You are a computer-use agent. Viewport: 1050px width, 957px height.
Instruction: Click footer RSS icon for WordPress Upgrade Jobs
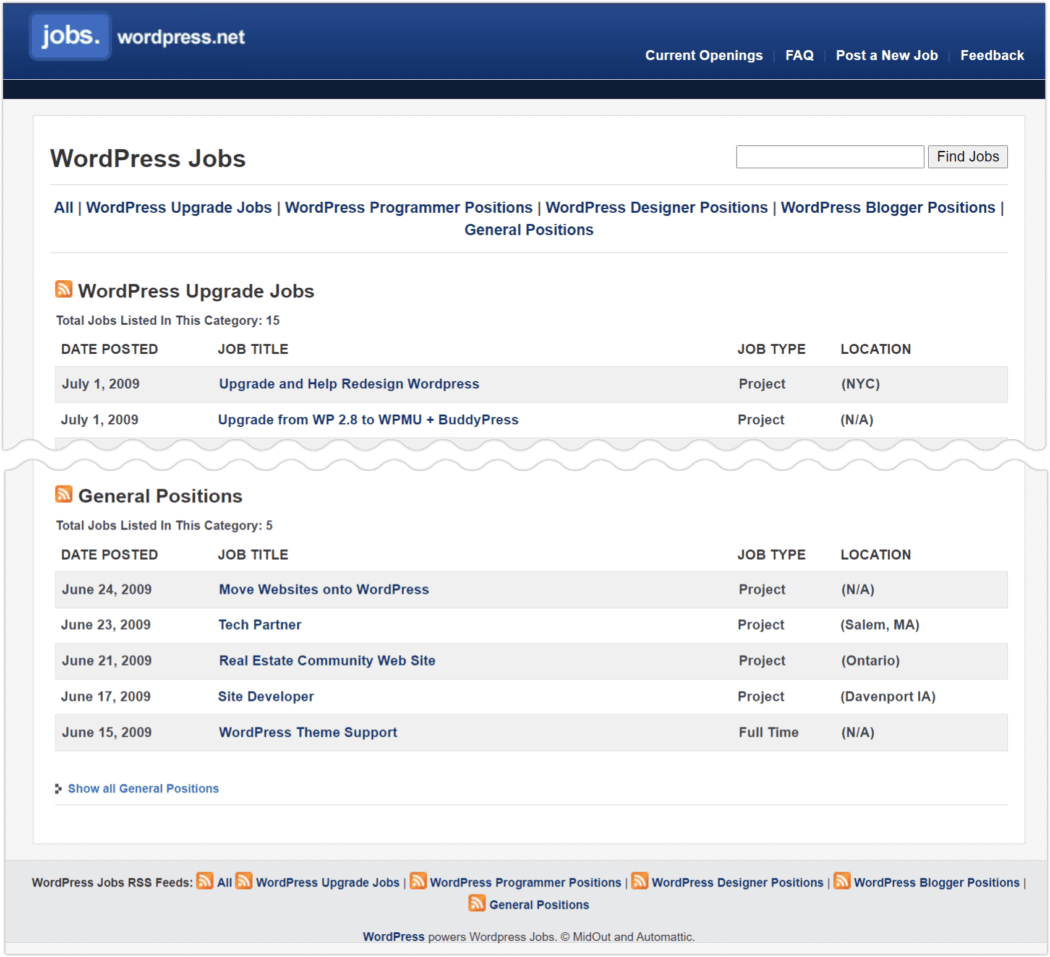244,881
